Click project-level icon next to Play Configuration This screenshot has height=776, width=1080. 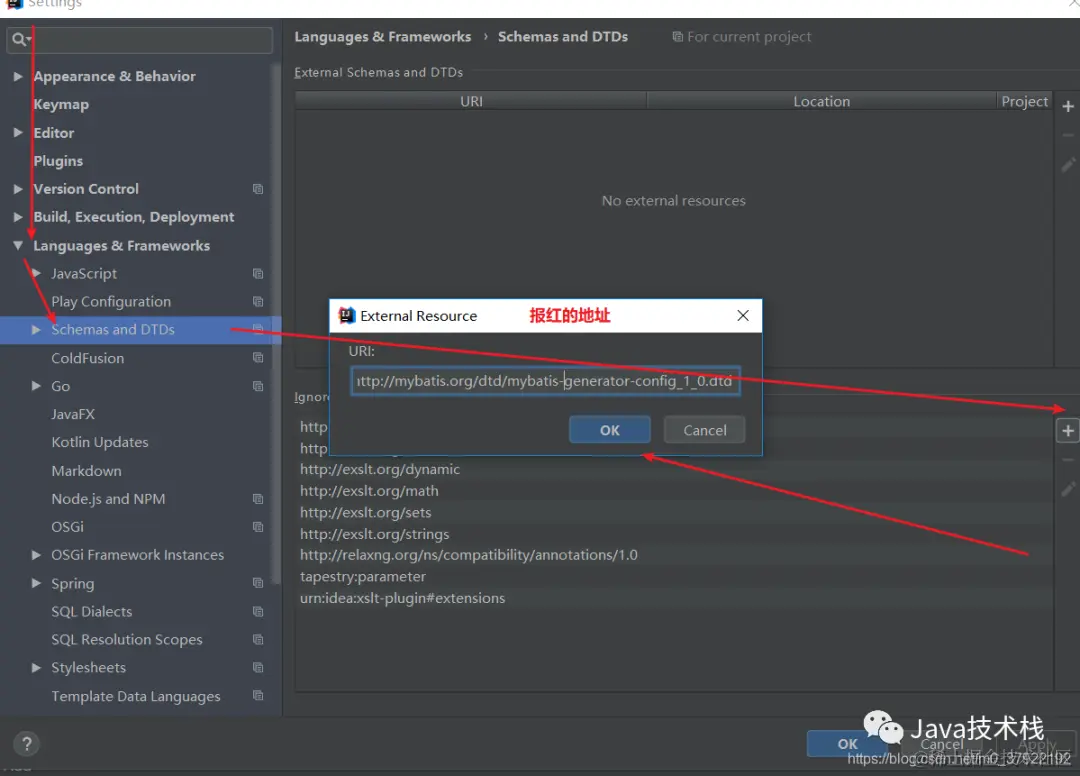[x=258, y=302]
